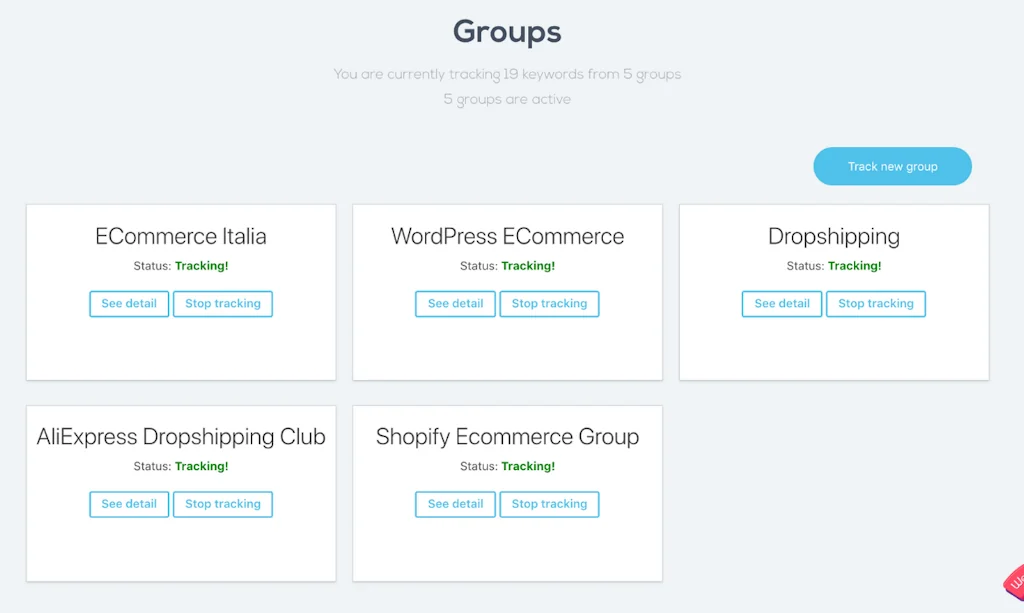Click the Track new group button
The width and height of the screenshot is (1024, 613).
892,166
